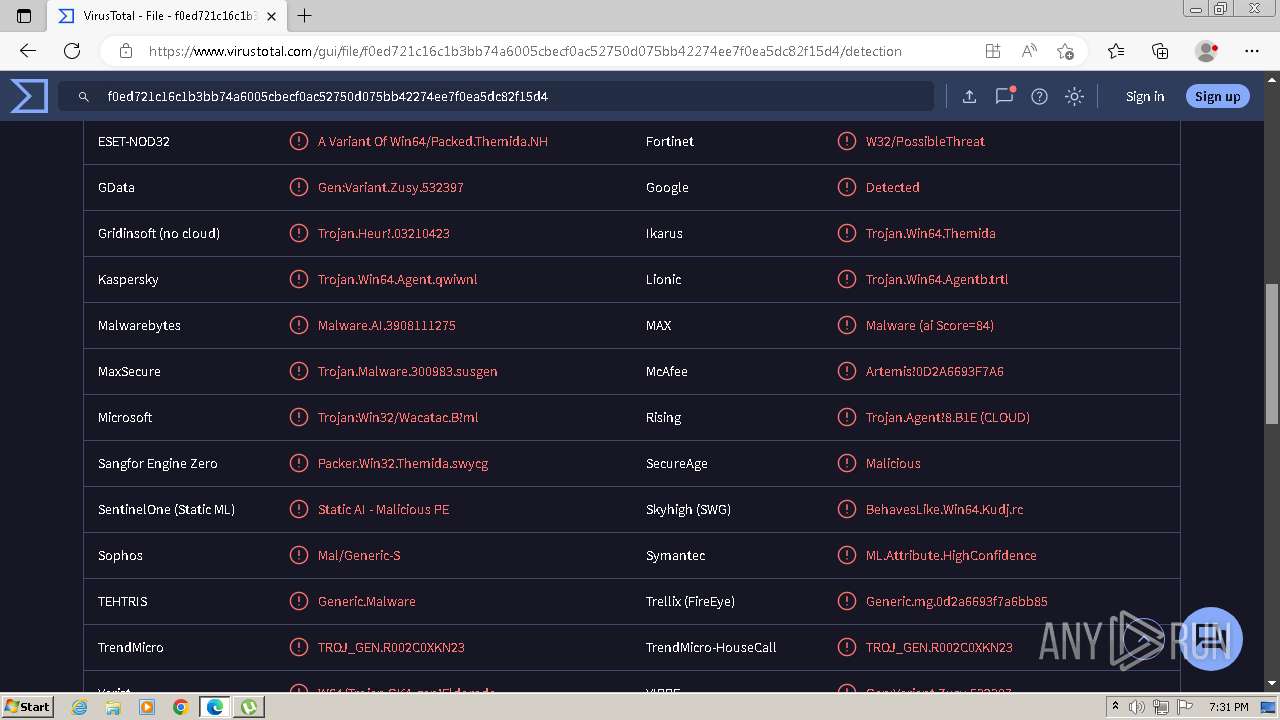Select 'Trojan.Malware.300983.susgen' result
Screen dimensions: 1280x720
tap(408, 371)
